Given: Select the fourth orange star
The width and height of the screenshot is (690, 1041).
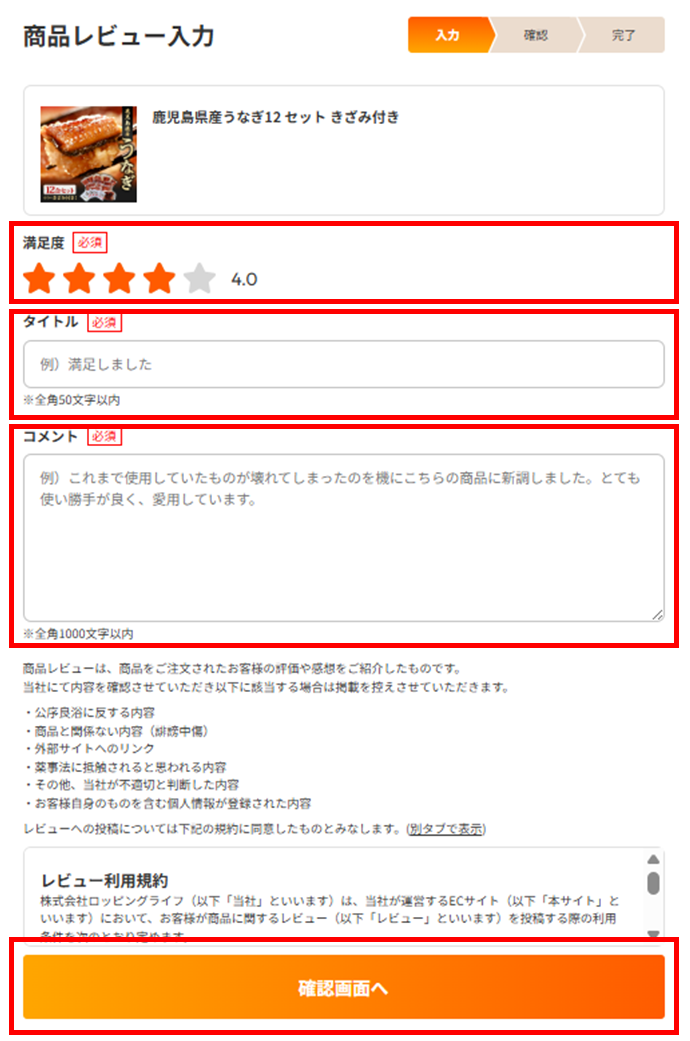Looking at the screenshot, I should (159, 278).
